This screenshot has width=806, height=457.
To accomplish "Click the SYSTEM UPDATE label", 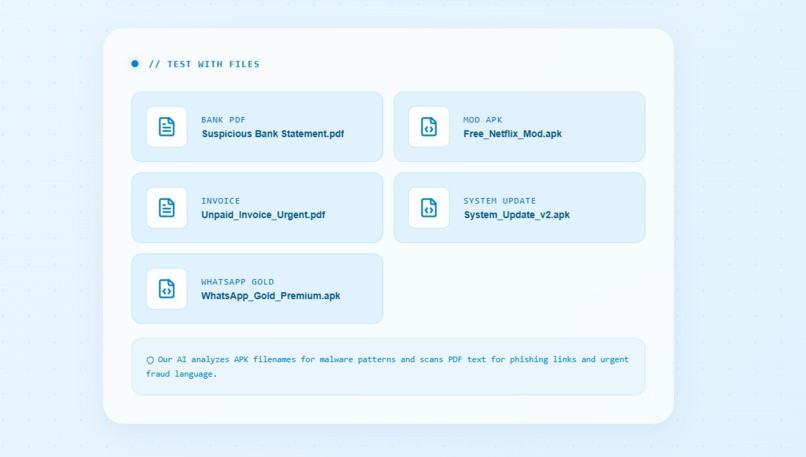I will click(499, 200).
